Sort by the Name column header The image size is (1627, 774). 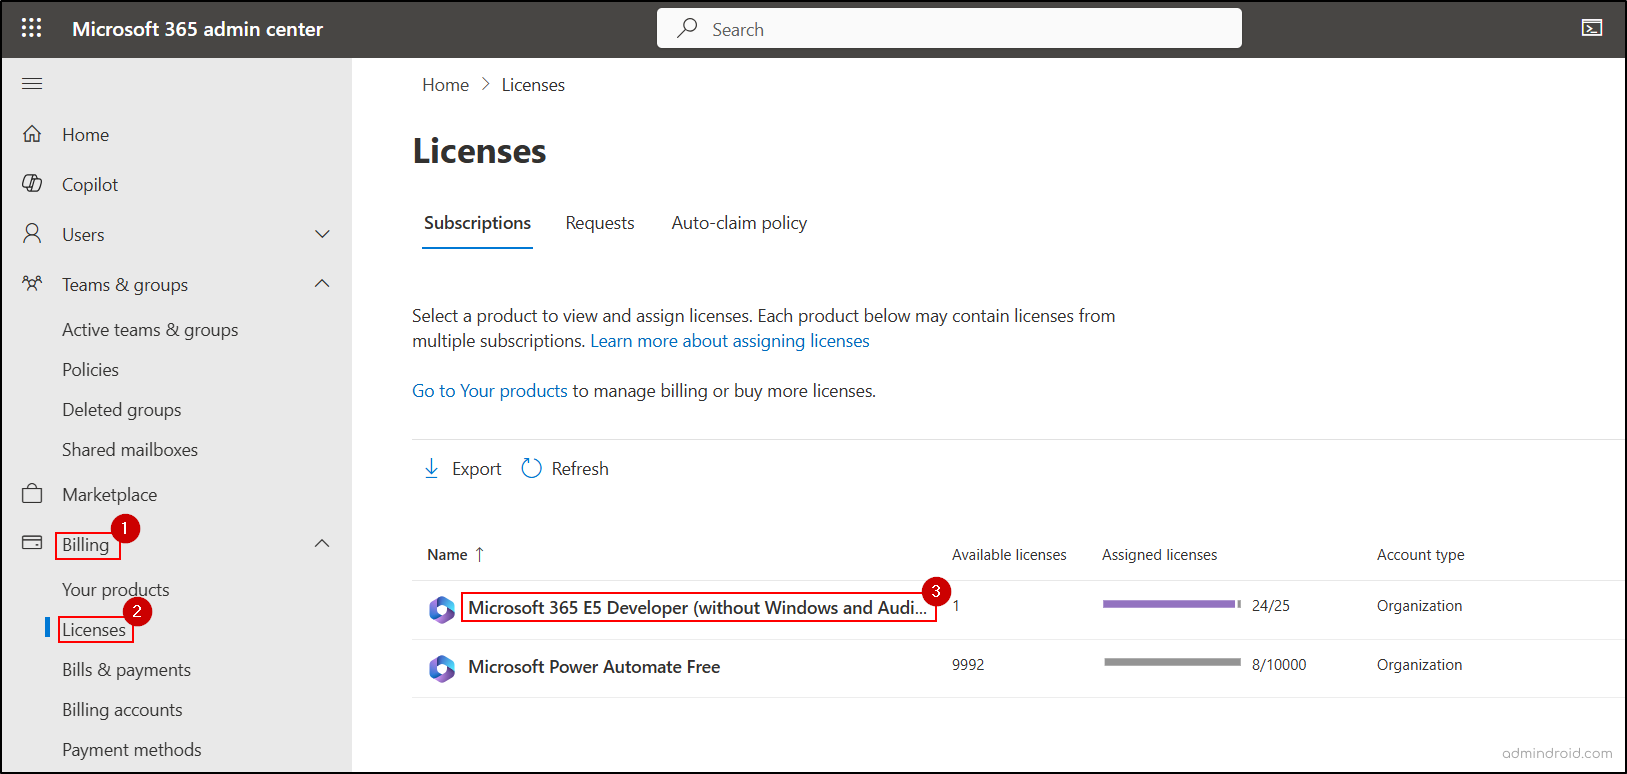447,555
